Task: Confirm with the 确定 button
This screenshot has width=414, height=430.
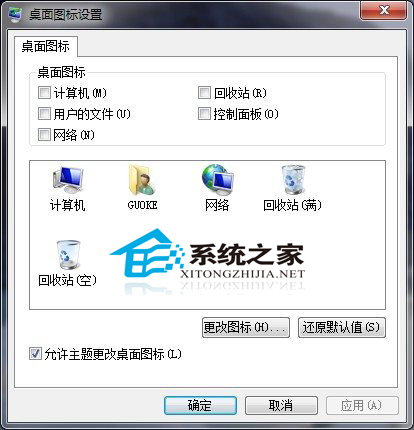Action: point(200,405)
